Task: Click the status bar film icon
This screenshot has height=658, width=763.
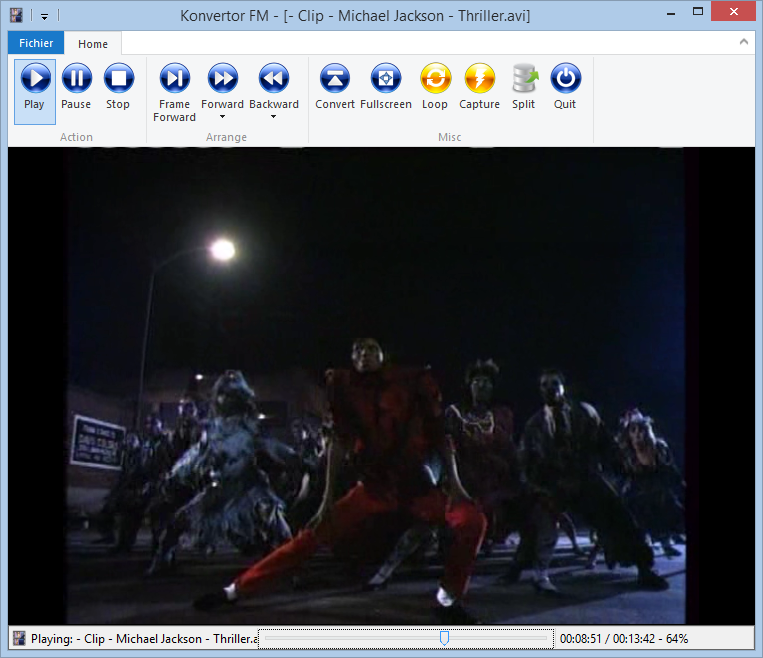Action: tap(19, 639)
